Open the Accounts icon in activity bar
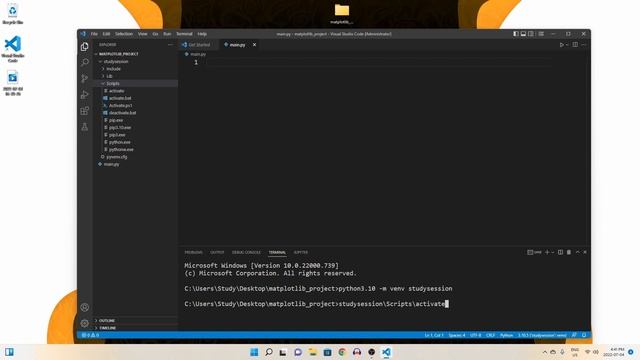This screenshot has width=640, height=360. 84,307
